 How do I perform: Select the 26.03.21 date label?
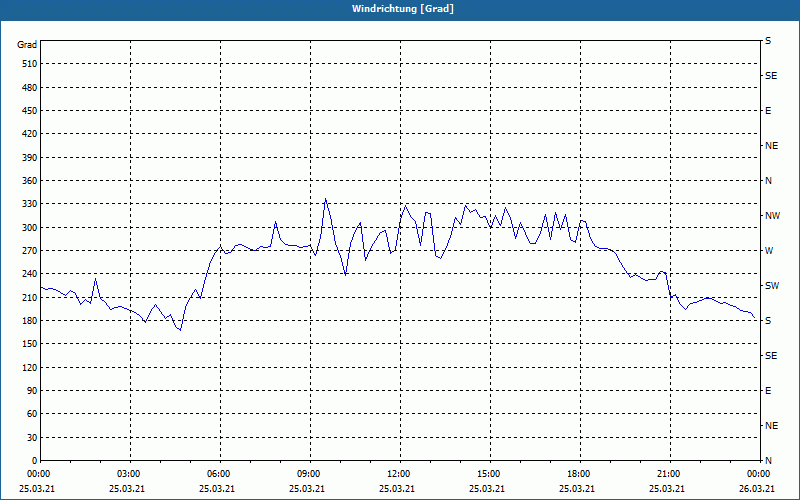pos(758,489)
